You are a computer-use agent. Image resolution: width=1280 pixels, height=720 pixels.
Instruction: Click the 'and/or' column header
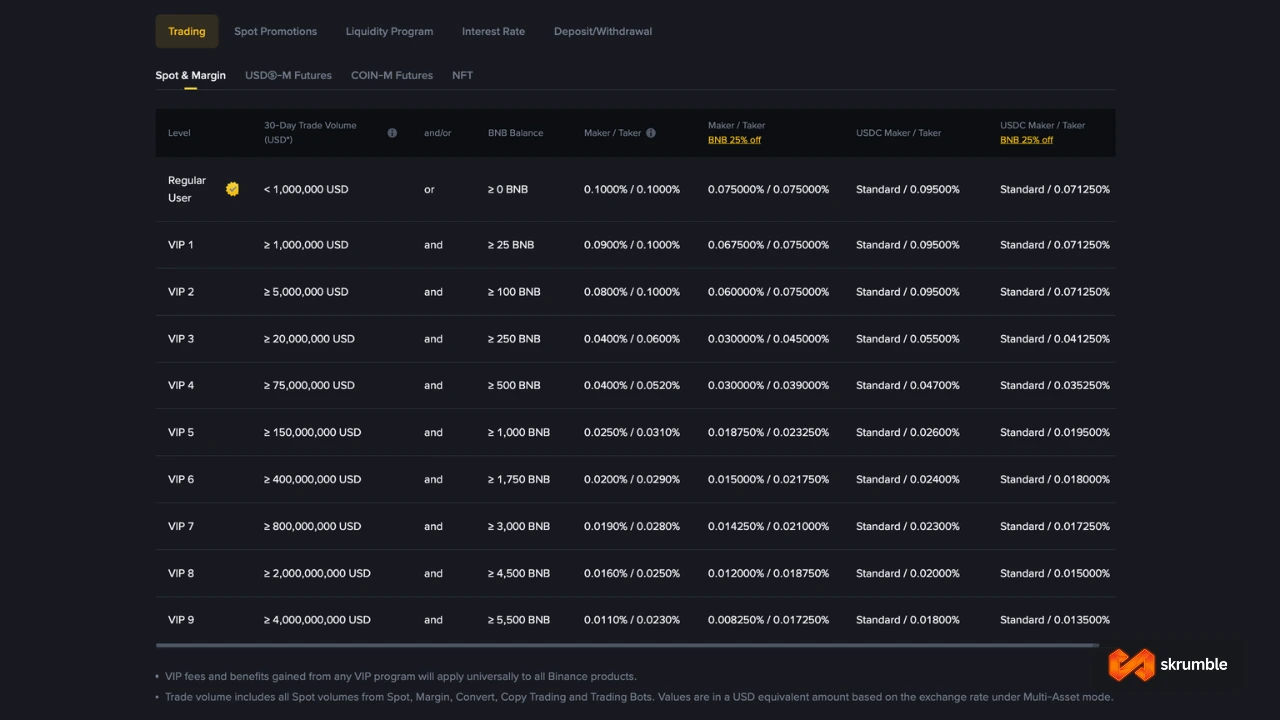[x=438, y=133]
